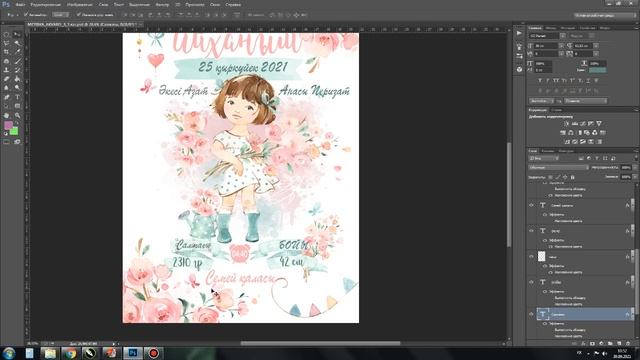The width and height of the screenshot is (640, 360).
Task: Open the fx layer style menu in panel footer
Action: 583,343
